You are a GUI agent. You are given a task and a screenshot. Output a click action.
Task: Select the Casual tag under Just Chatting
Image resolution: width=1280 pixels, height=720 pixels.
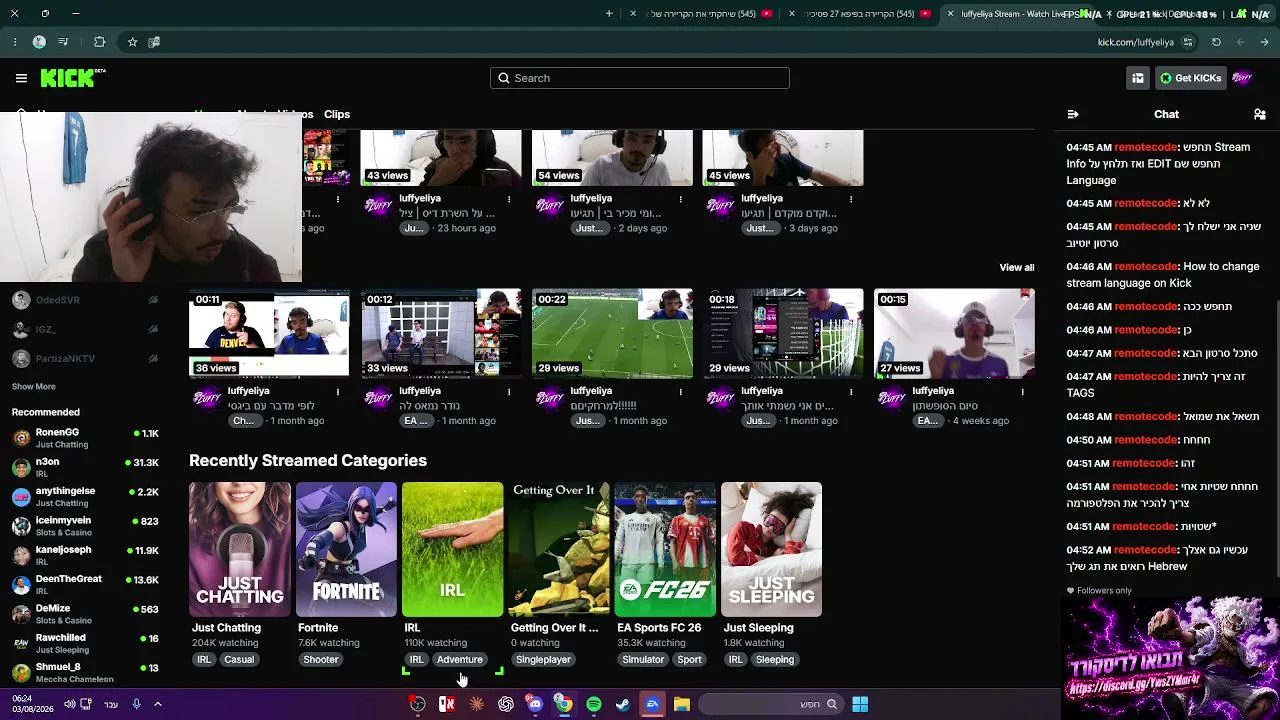click(x=239, y=660)
